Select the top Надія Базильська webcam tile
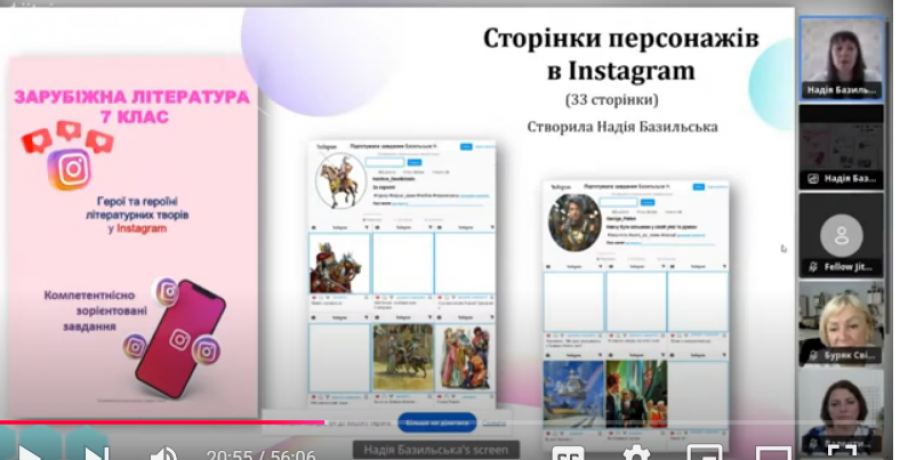This screenshot has width=900, height=460. tap(841, 57)
